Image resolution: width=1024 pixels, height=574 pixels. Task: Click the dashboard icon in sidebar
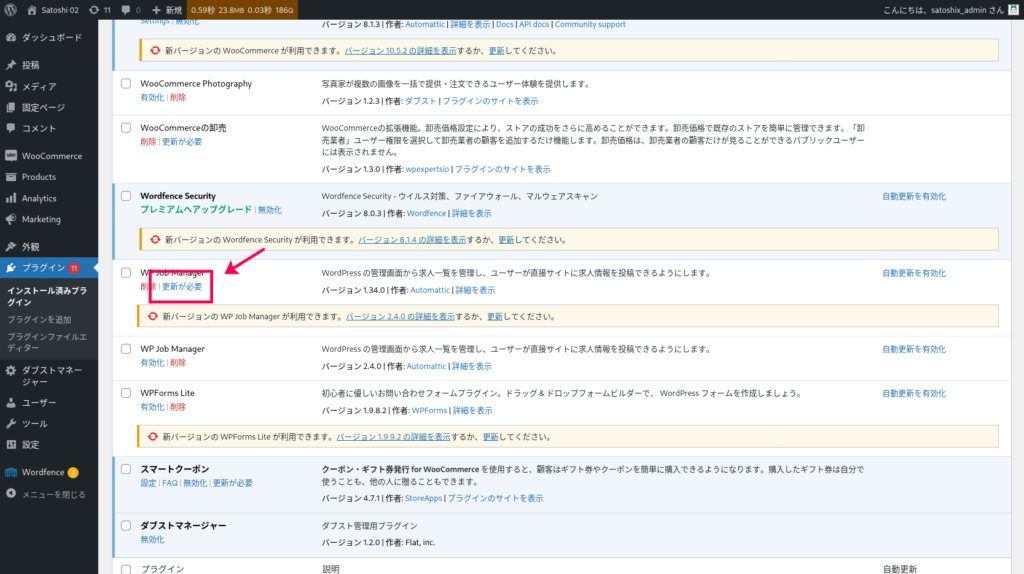(x=11, y=38)
